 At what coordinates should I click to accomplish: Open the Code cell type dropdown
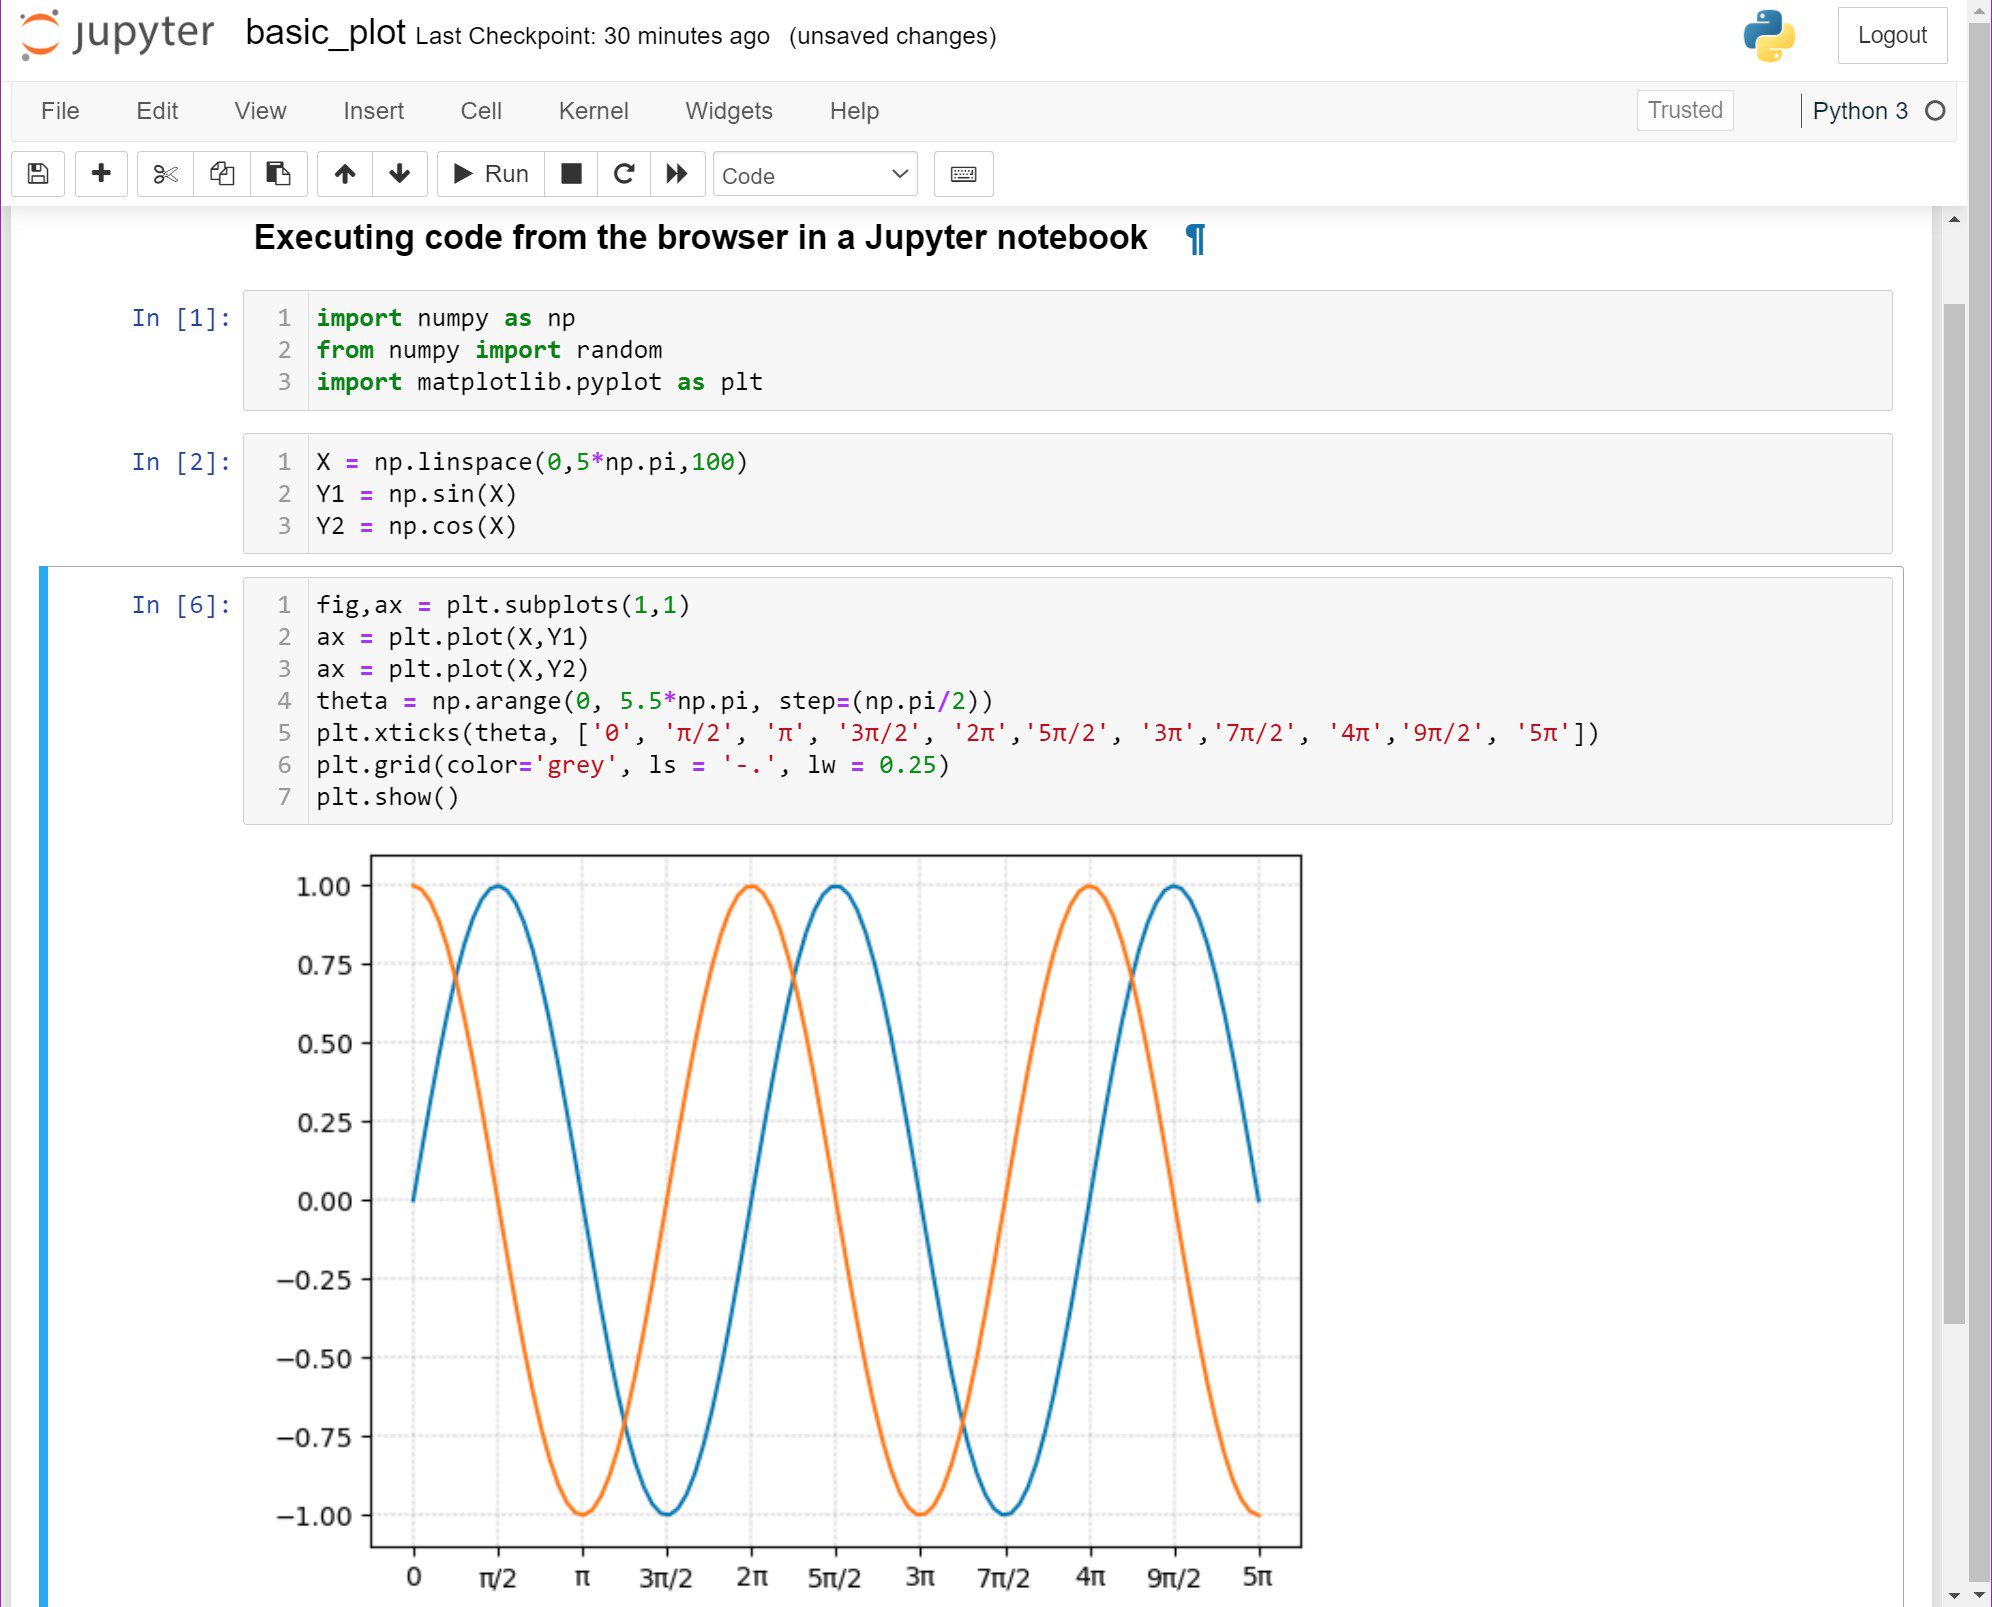tap(814, 174)
